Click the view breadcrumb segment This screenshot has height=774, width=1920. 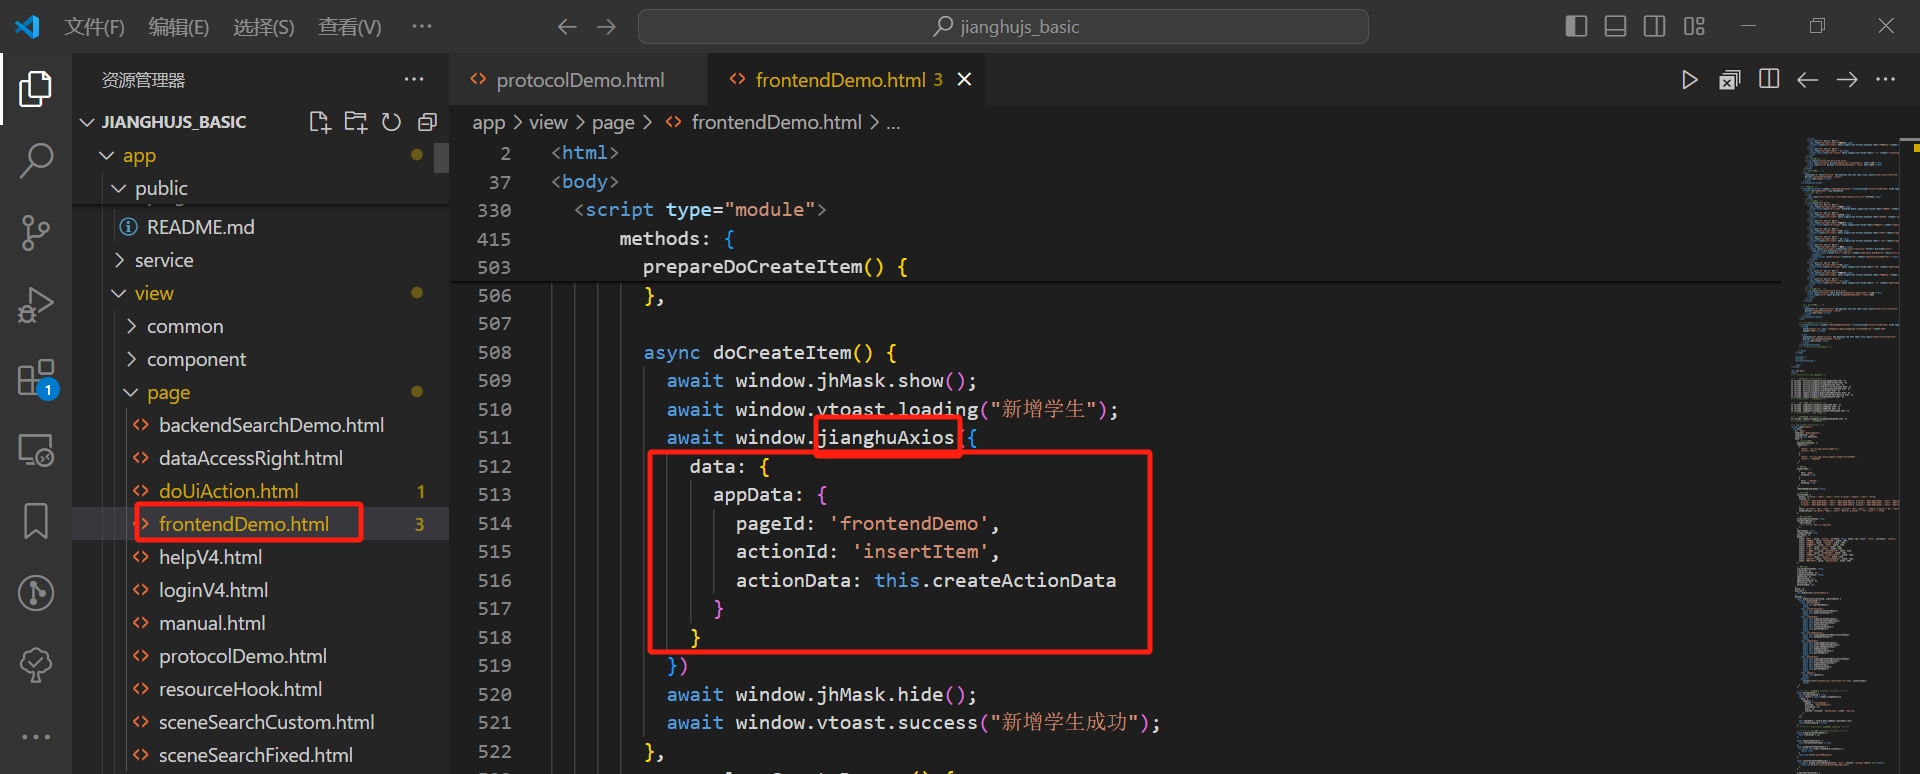[x=548, y=122]
